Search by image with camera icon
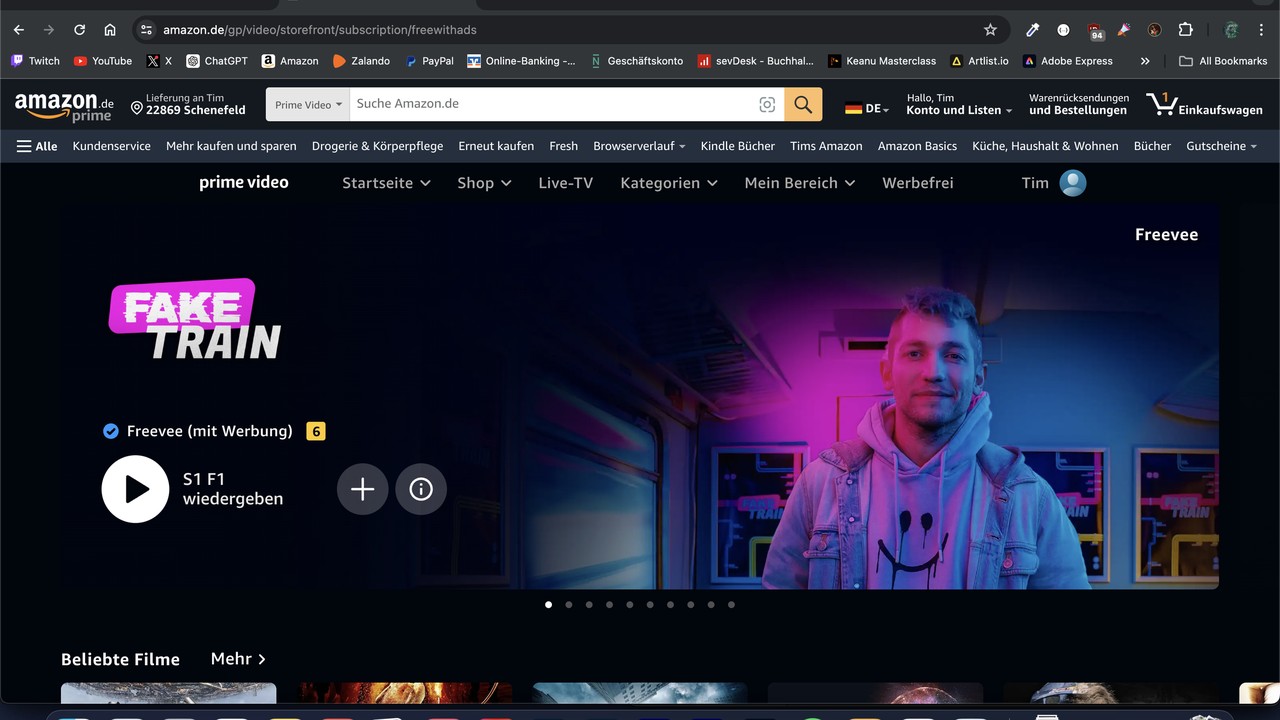Image resolution: width=1280 pixels, height=720 pixels. pos(767,104)
